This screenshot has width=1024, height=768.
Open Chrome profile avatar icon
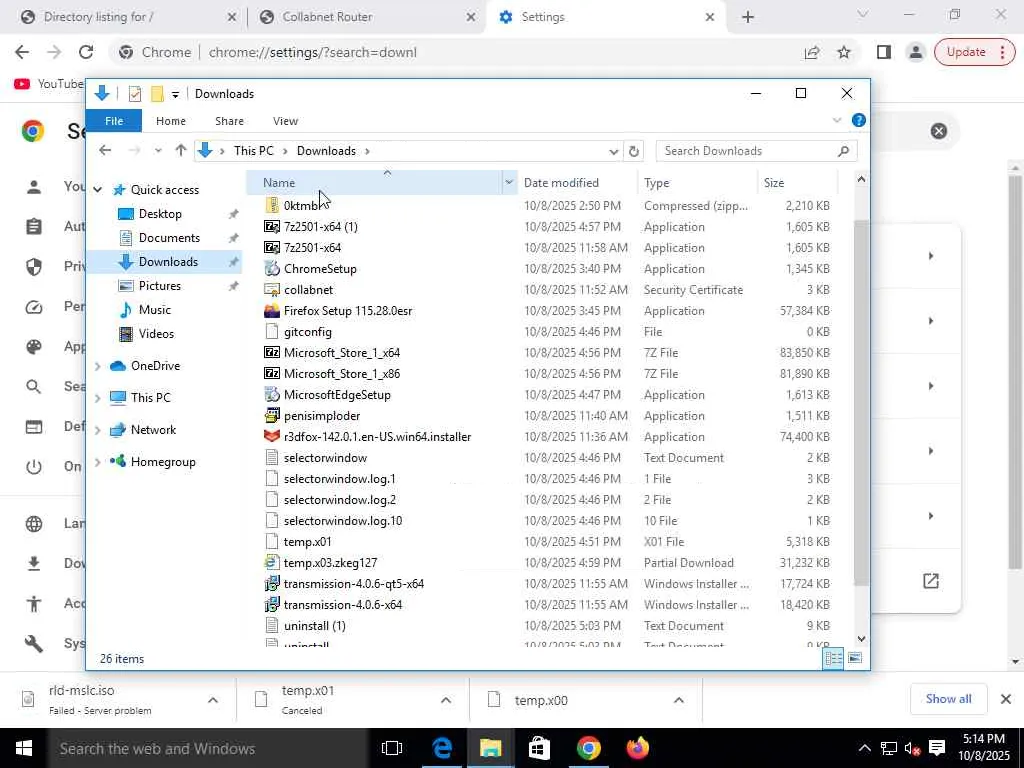point(916,52)
